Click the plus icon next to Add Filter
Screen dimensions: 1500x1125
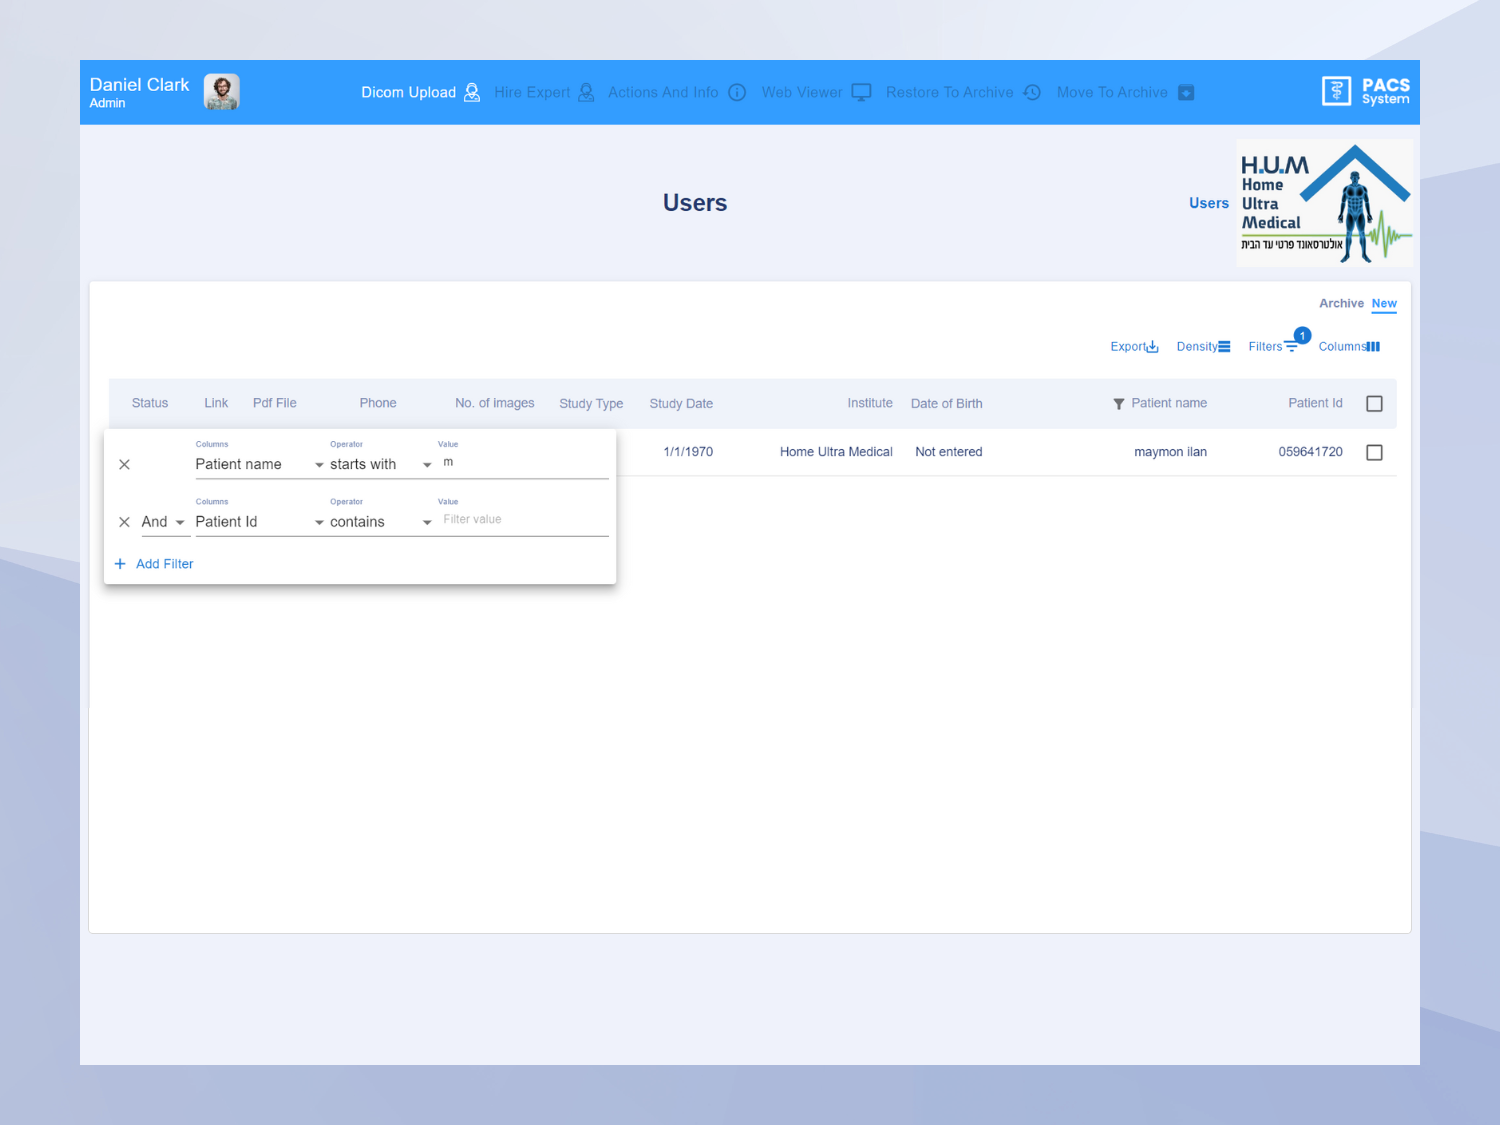point(120,564)
